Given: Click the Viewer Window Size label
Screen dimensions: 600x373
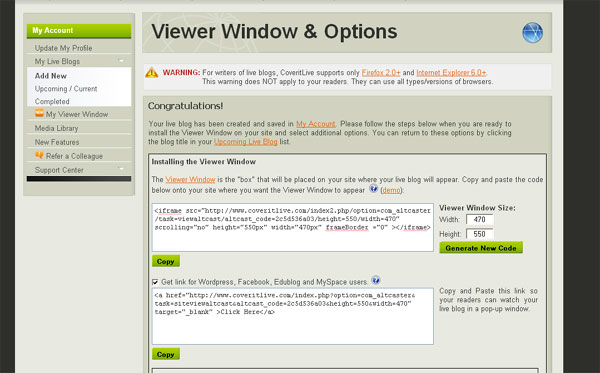Looking at the screenshot, I should click(477, 208).
